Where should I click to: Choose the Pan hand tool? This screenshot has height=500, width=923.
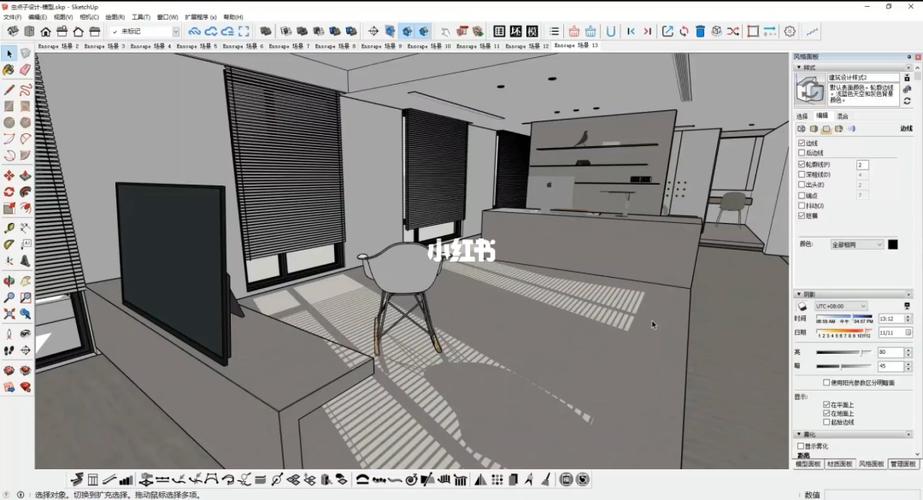point(25,282)
